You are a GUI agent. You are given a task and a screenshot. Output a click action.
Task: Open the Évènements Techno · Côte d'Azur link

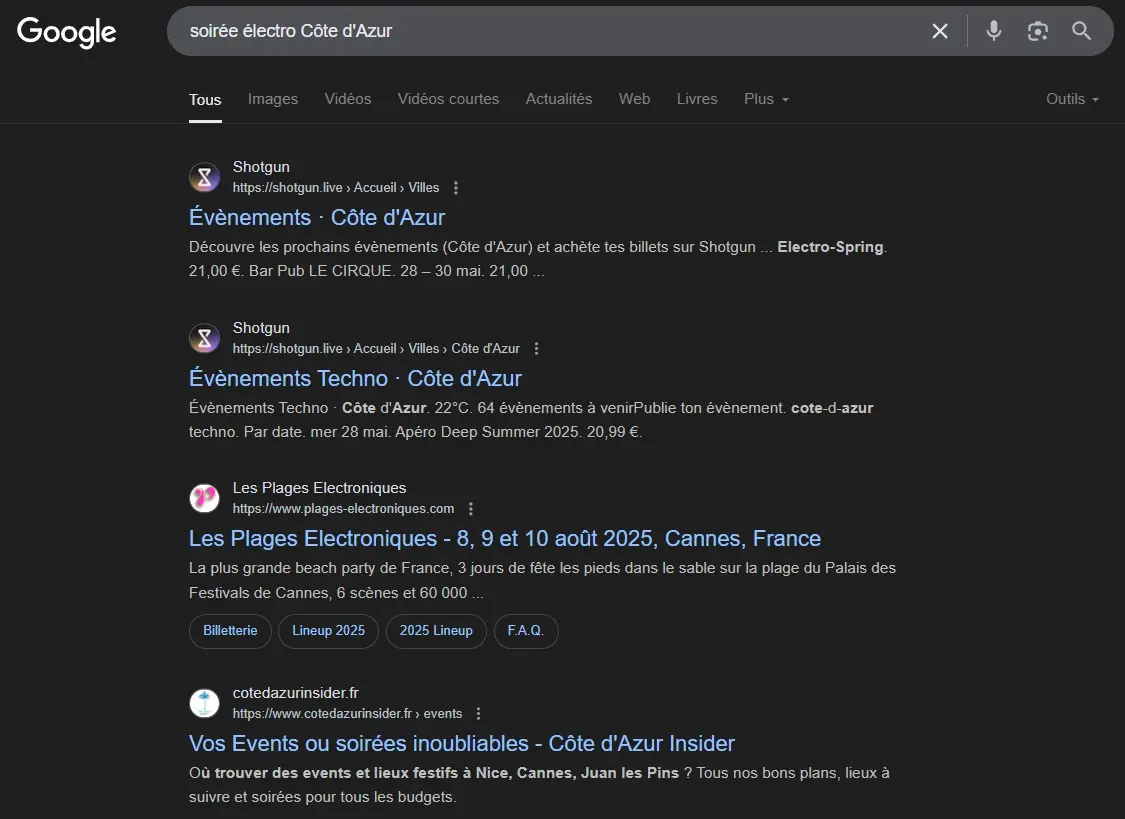click(355, 378)
